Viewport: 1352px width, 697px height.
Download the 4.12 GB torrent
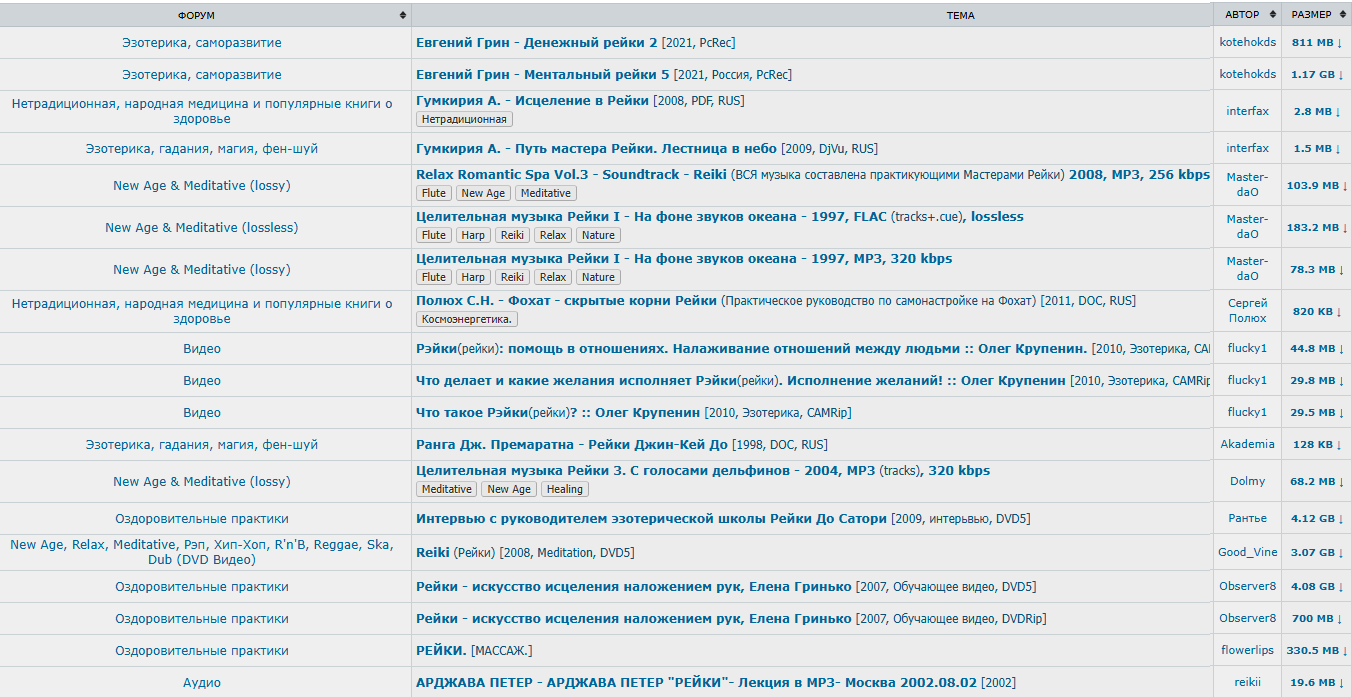point(1316,519)
